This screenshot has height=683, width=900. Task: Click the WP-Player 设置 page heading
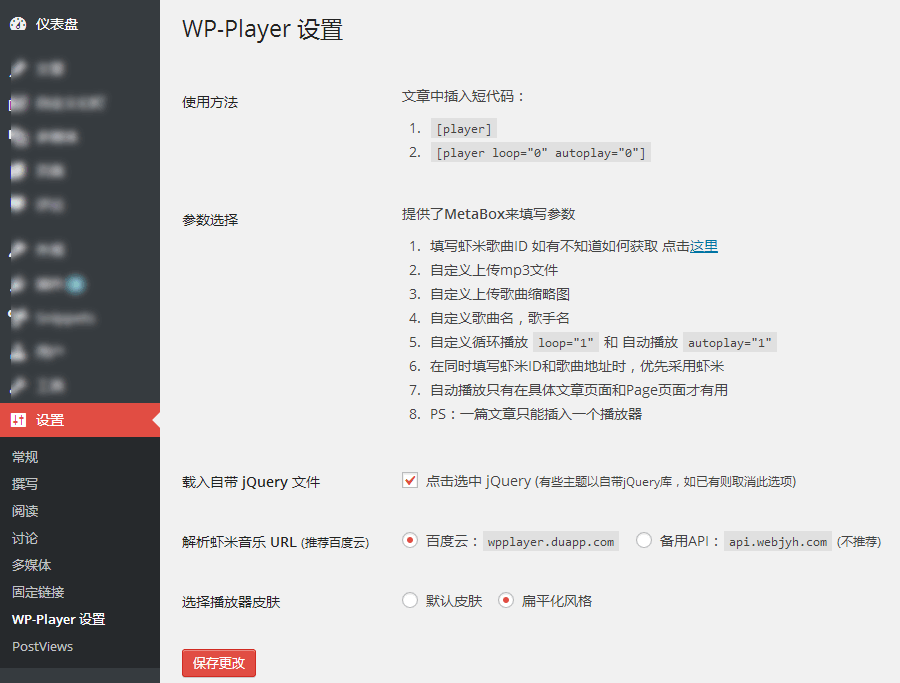coord(262,29)
